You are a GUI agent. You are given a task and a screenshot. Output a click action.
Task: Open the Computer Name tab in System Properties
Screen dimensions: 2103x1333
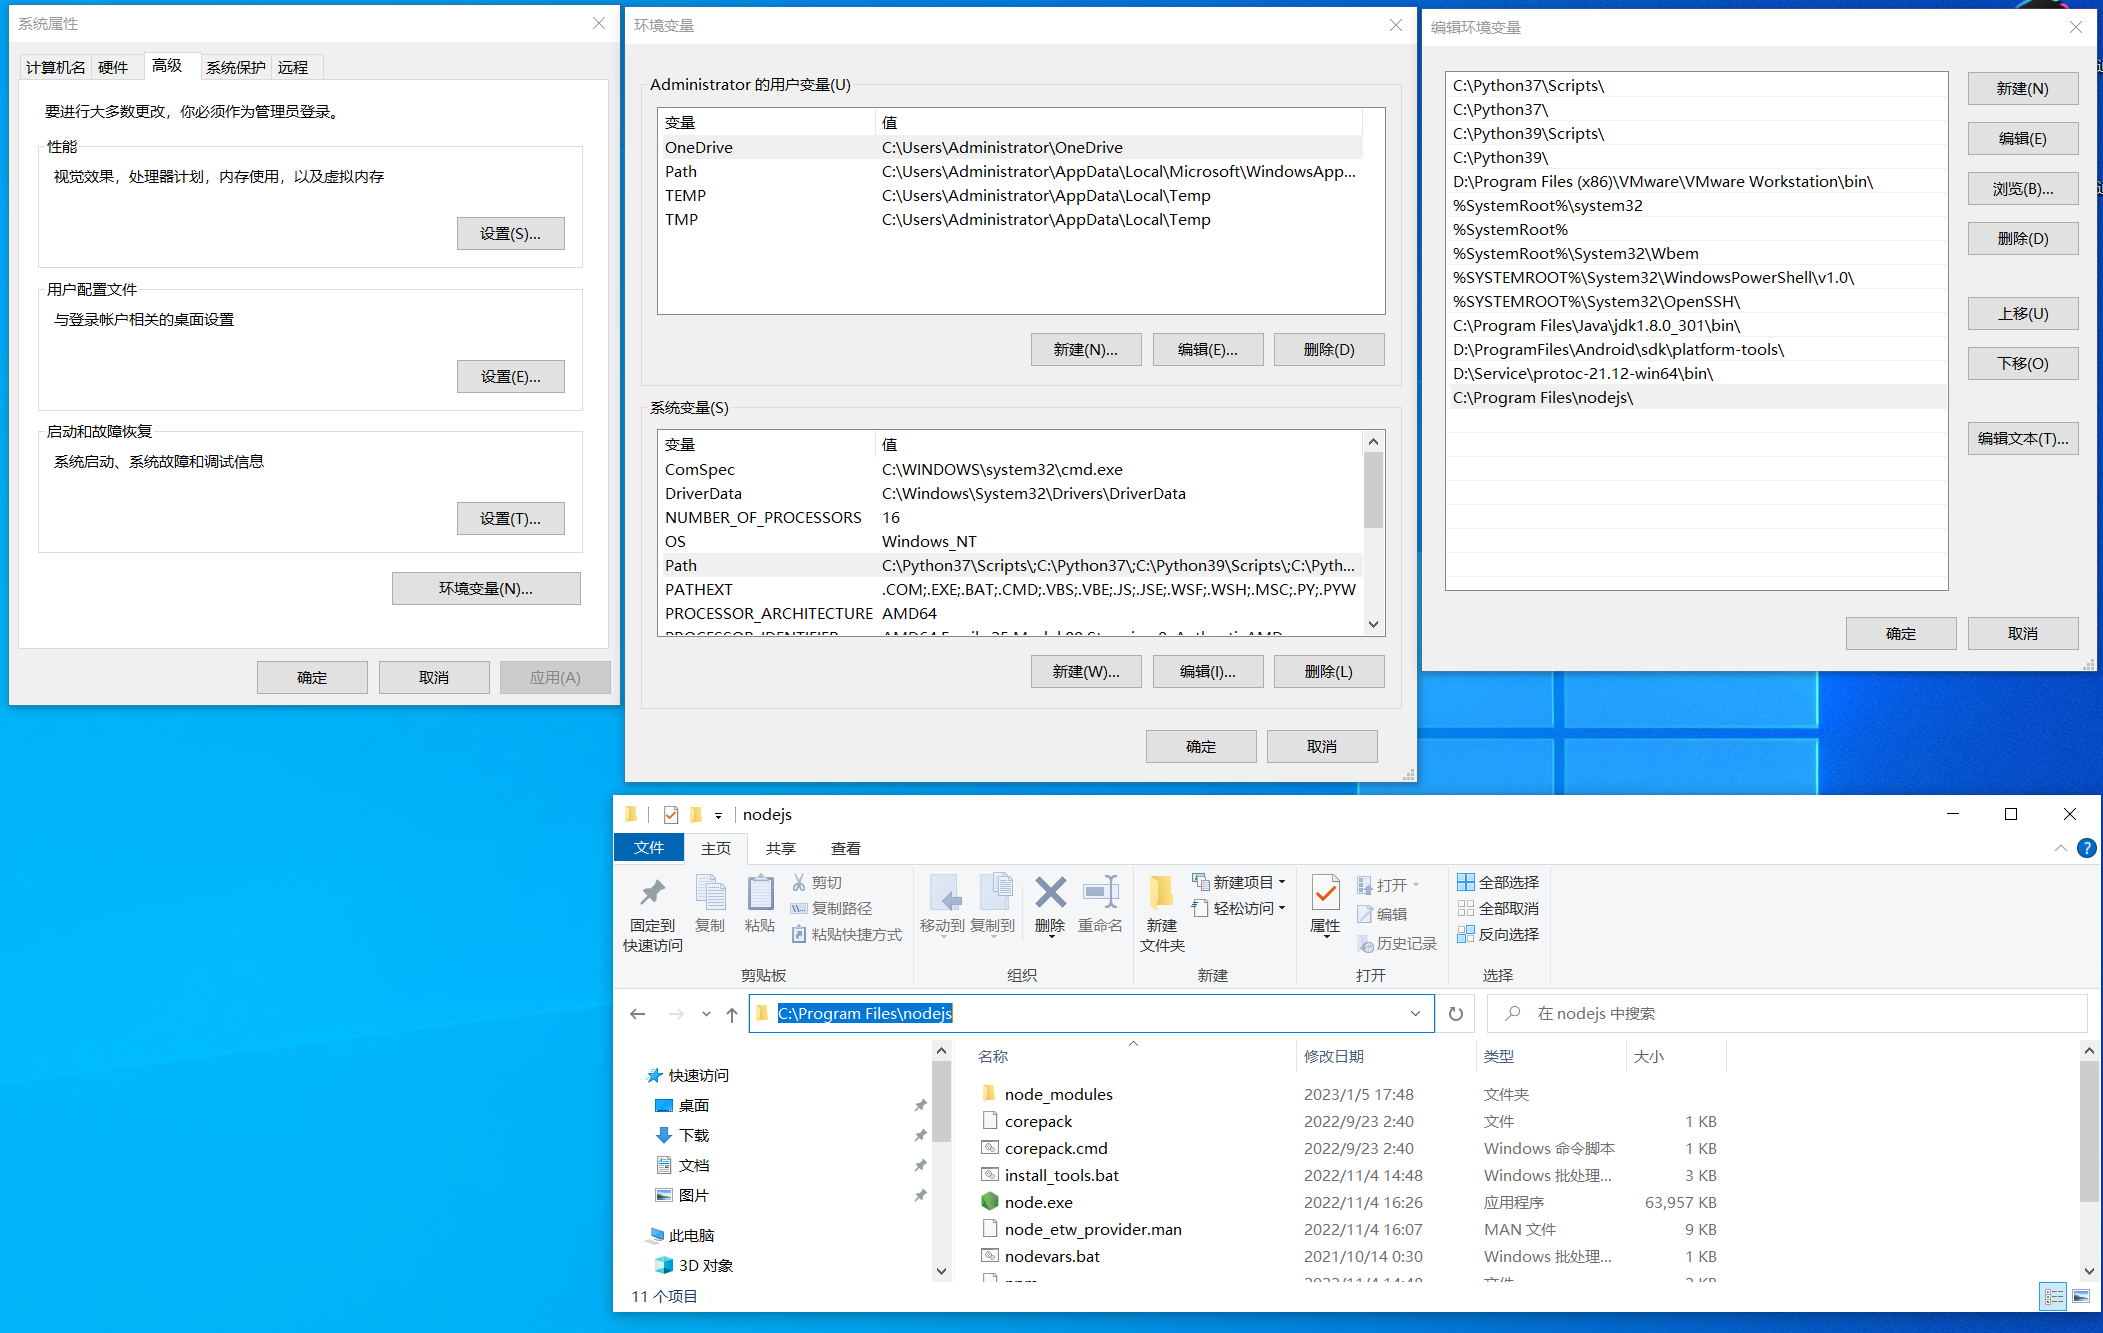click(56, 67)
